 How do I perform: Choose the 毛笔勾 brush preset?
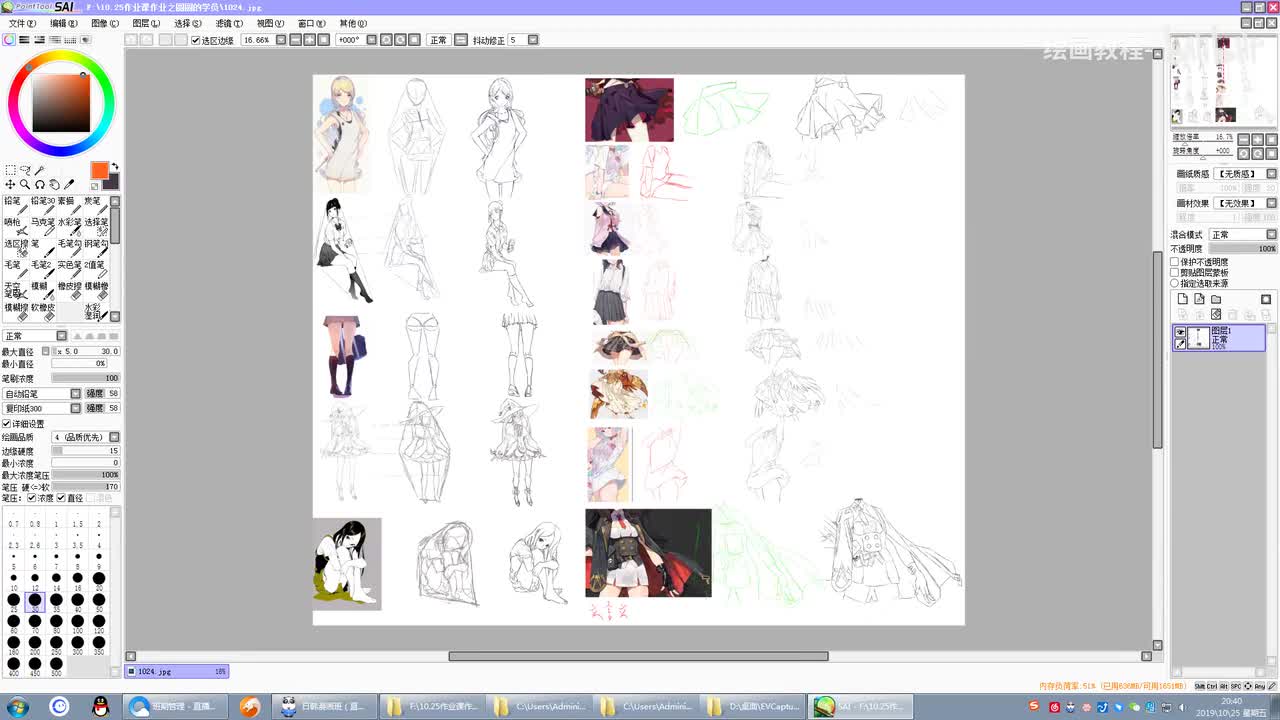coord(69,249)
